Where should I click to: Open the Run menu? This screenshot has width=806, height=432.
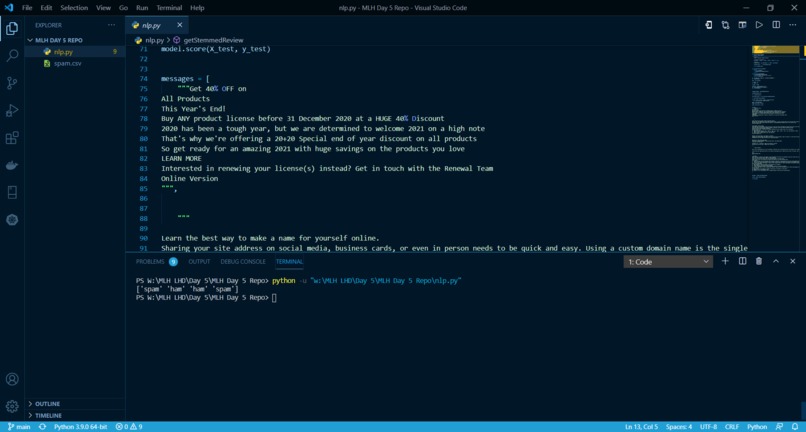click(142, 8)
